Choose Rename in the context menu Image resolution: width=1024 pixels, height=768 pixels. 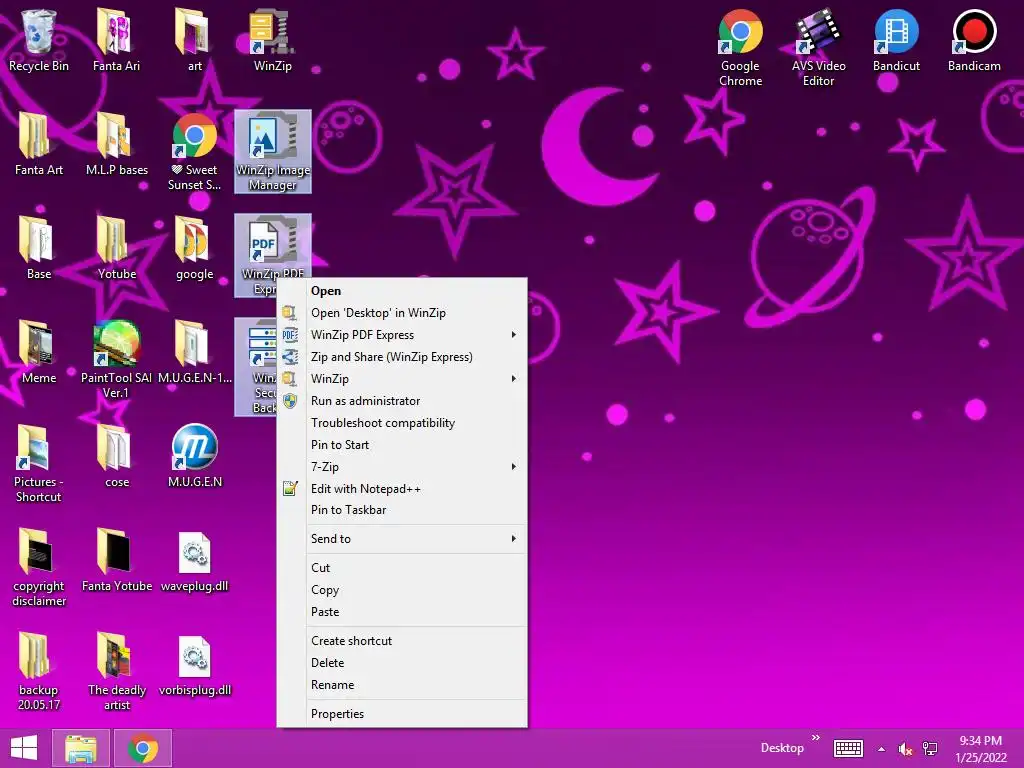(402, 685)
